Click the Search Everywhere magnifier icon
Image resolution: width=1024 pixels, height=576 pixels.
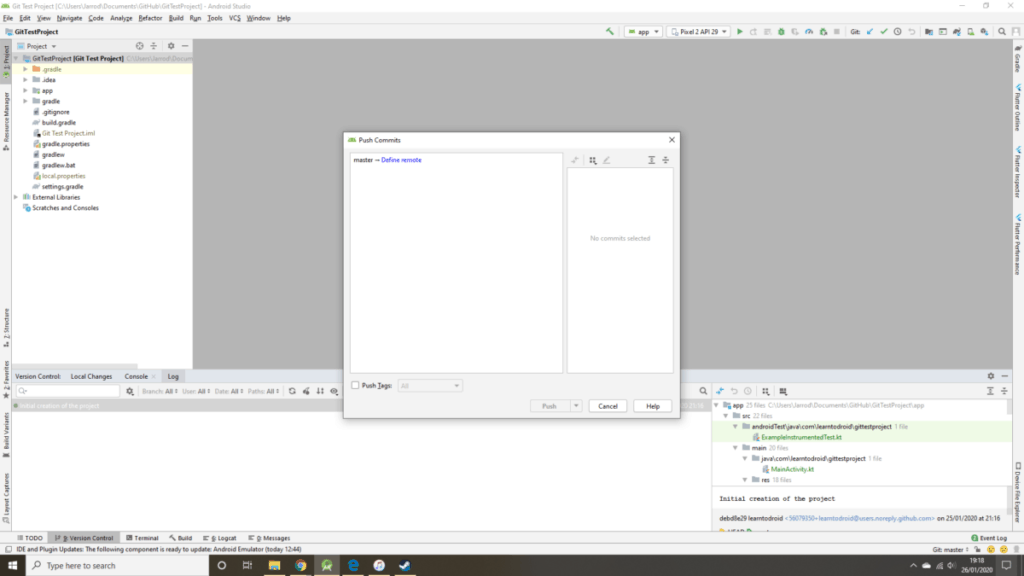click(1003, 32)
